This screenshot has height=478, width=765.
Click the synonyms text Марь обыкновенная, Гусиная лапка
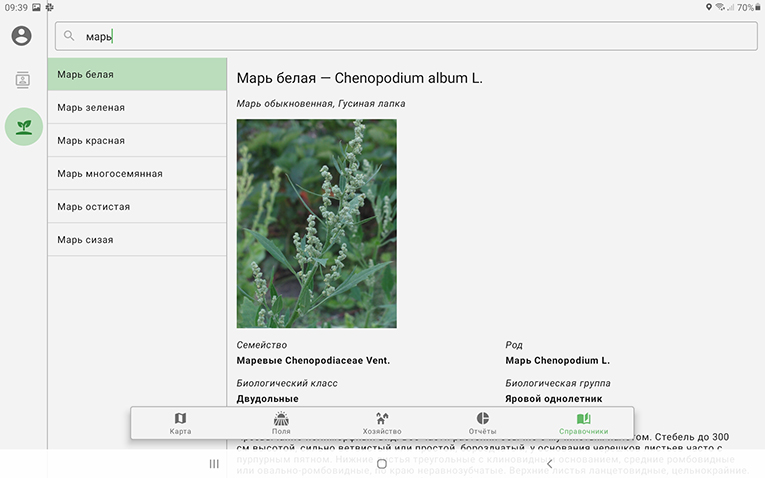click(321, 103)
